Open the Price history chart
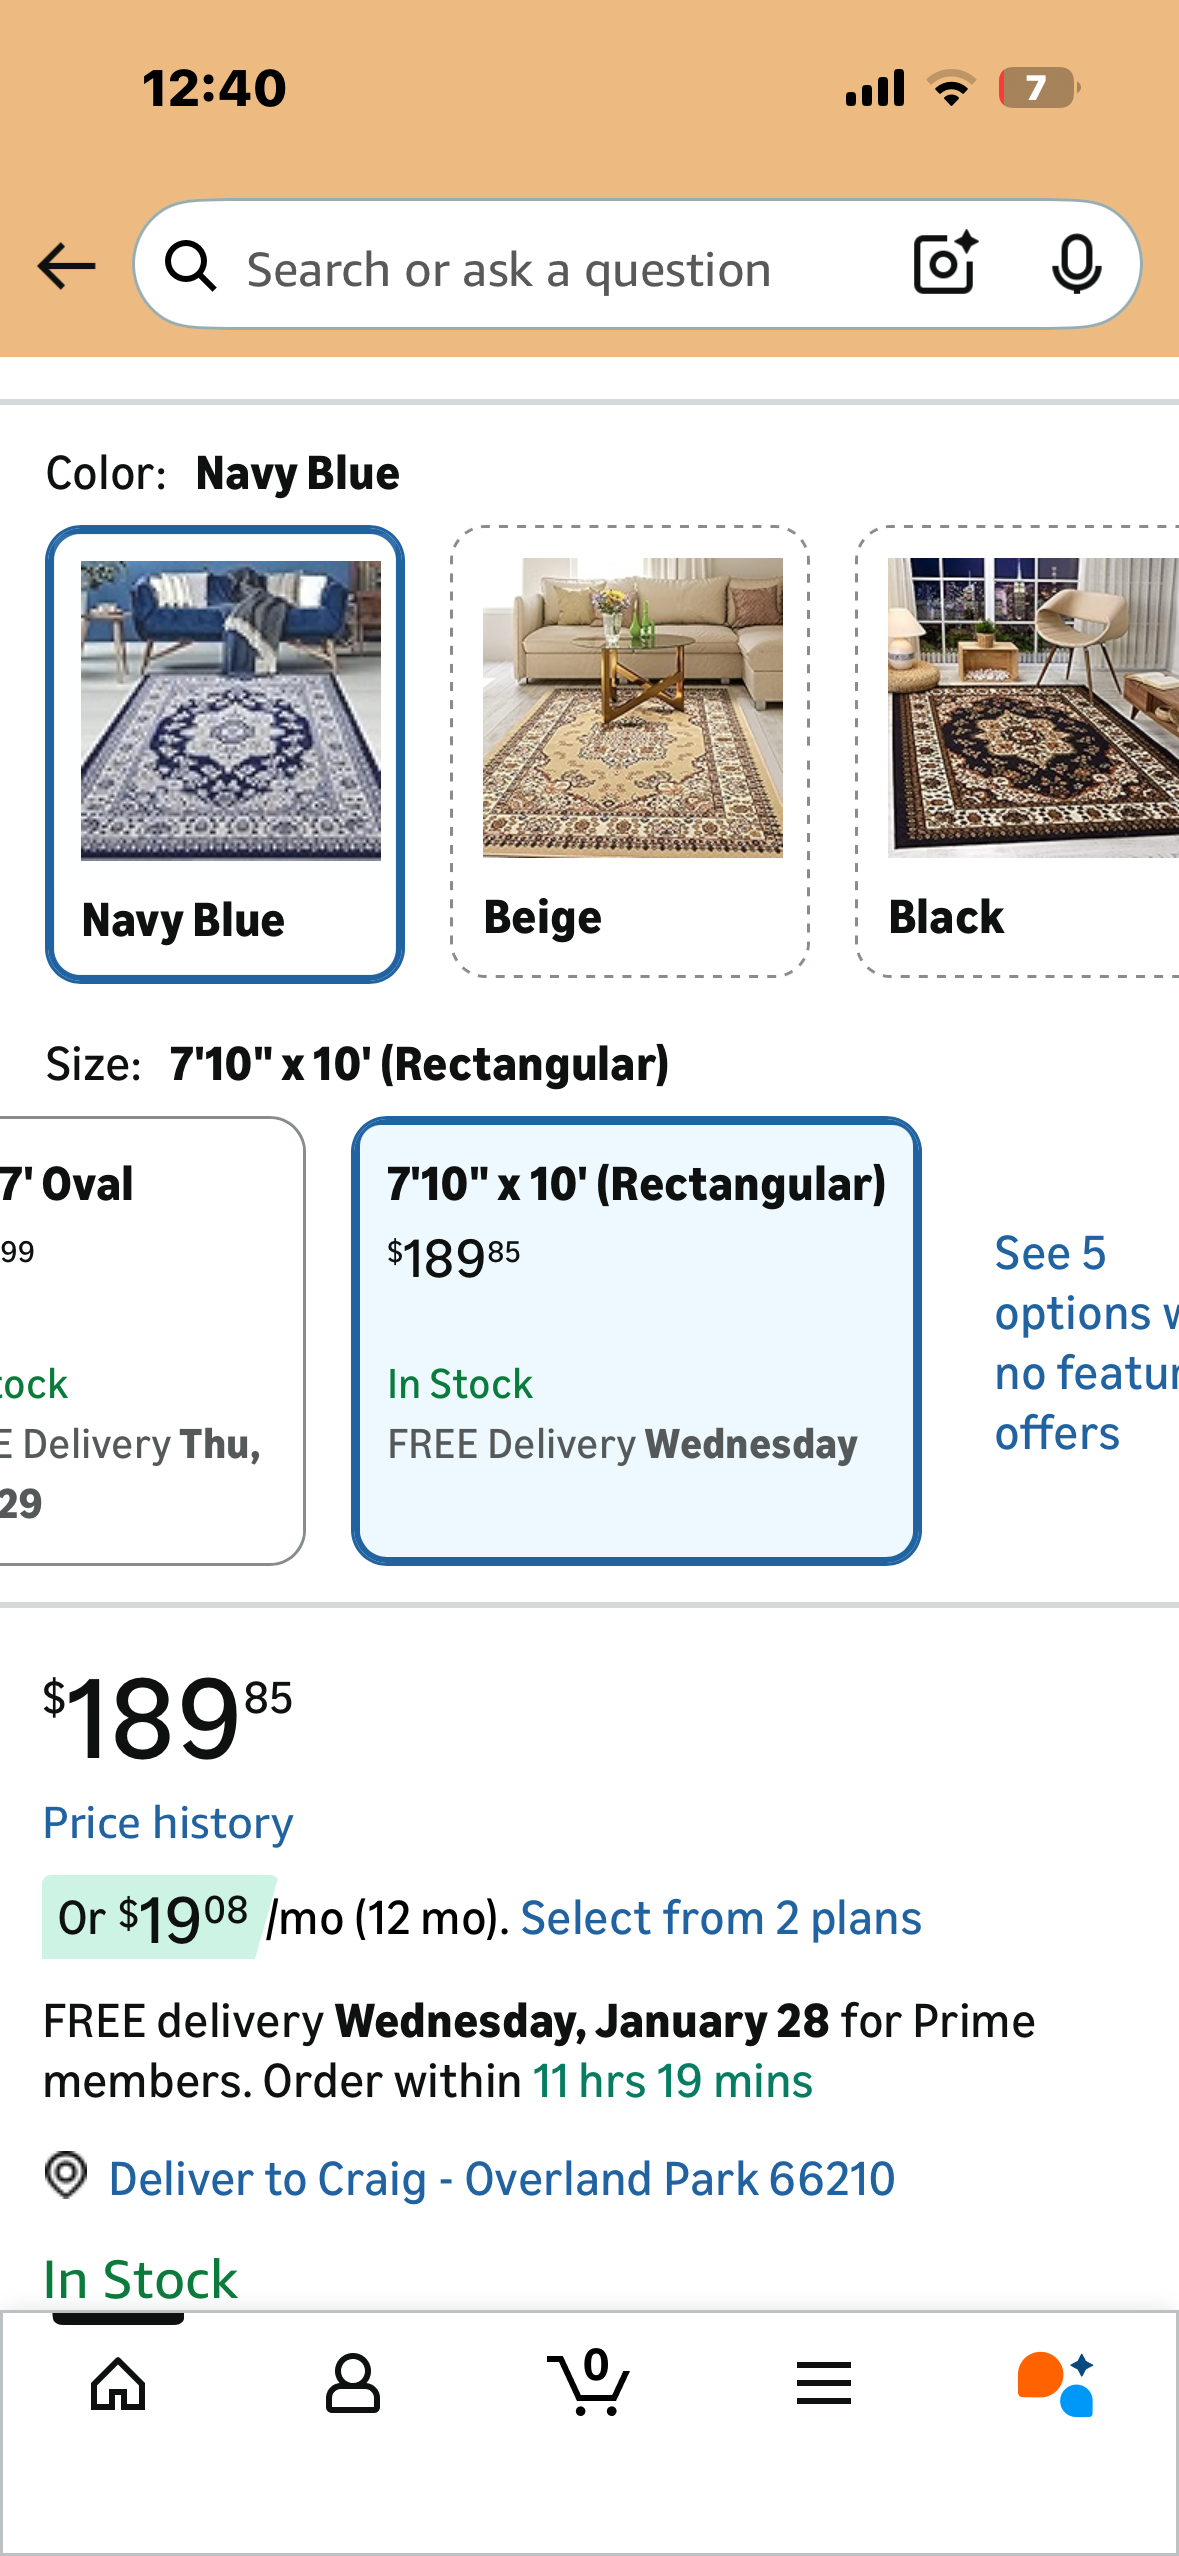 pos(167,1822)
